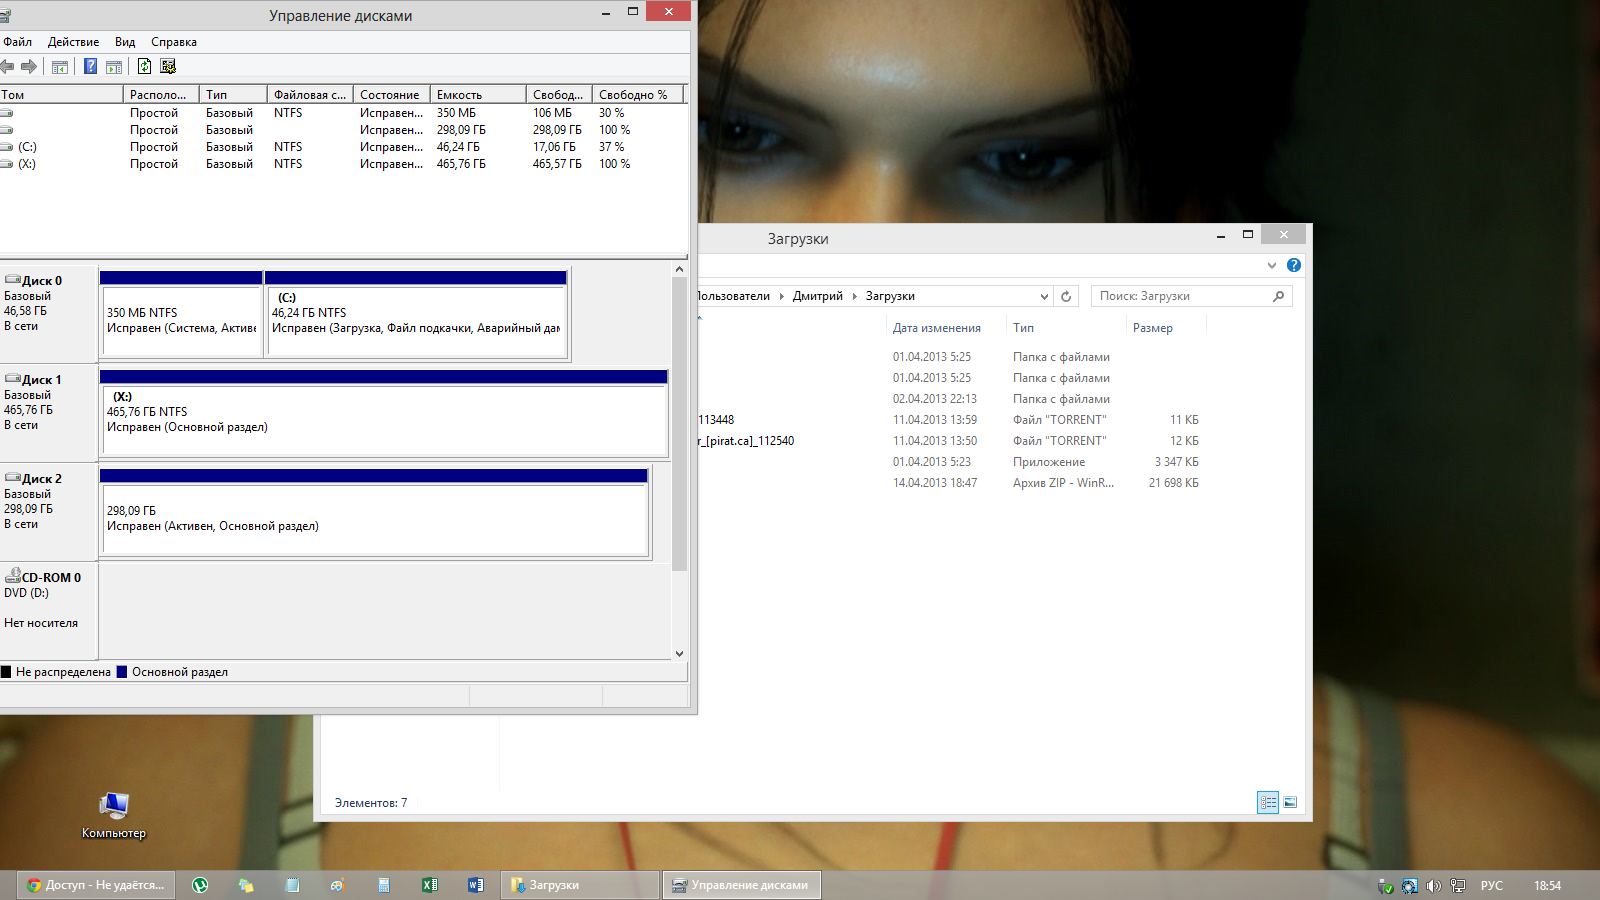Launch Excel from the taskbar
1600x900 pixels.
click(429, 885)
